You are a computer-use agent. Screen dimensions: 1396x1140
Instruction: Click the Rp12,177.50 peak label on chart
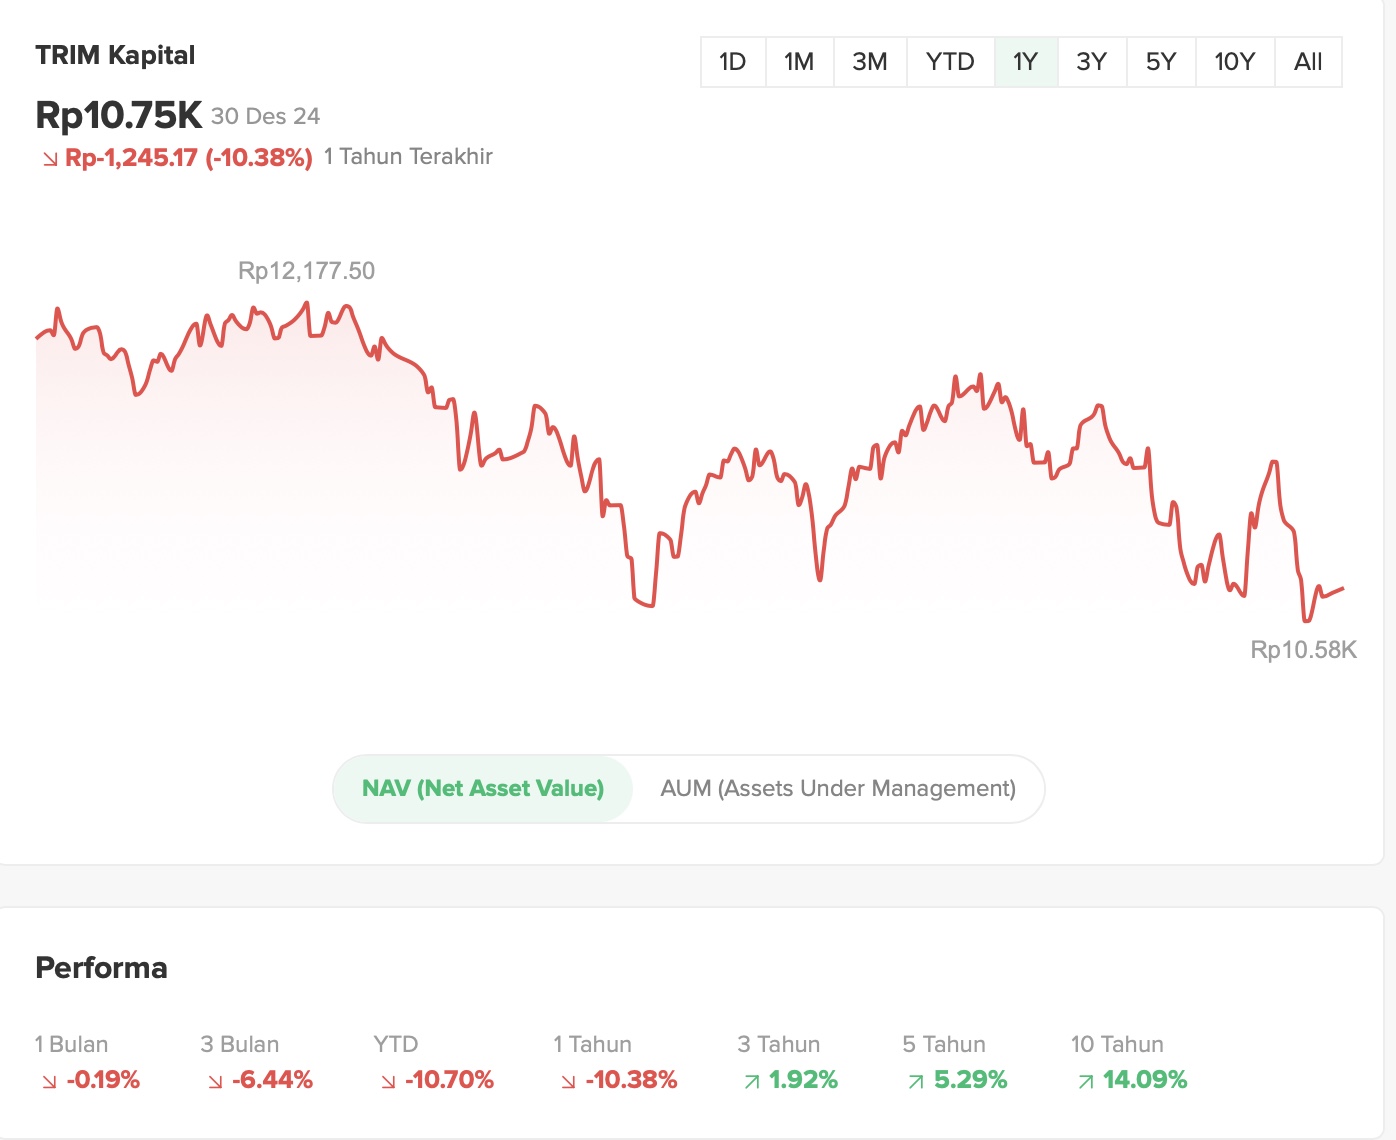tap(304, 270)
